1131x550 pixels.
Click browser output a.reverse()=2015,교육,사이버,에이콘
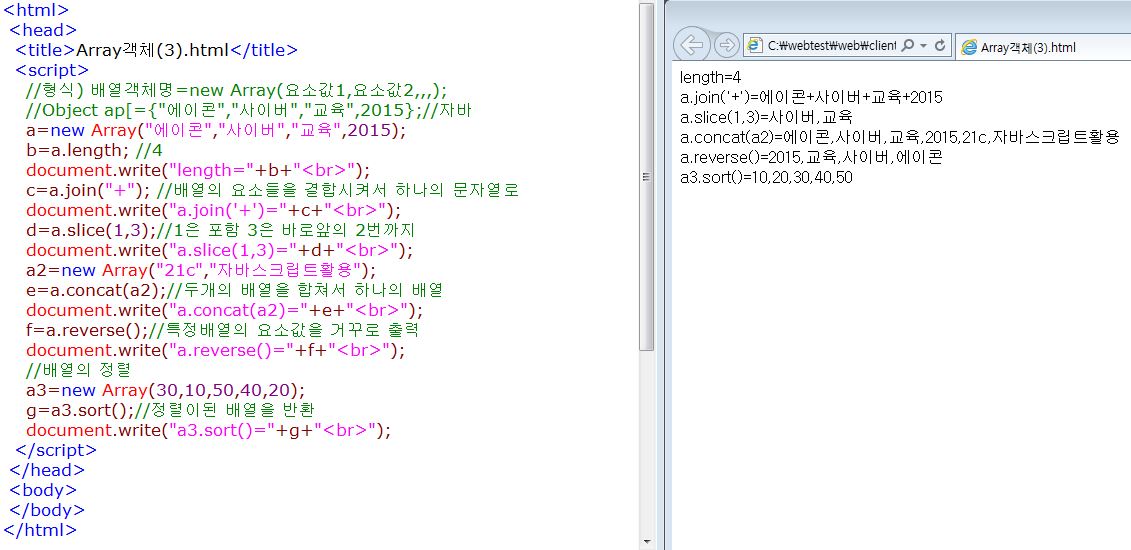811,157
